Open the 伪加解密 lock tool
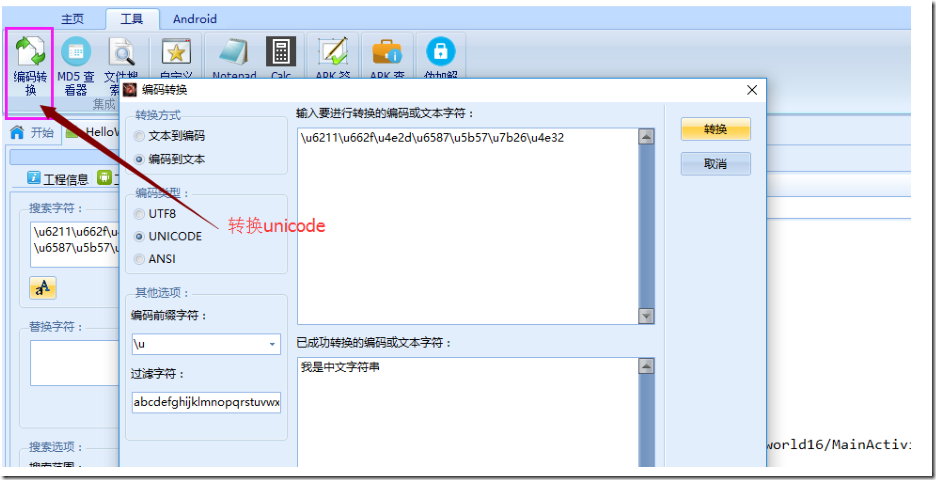 (x=441, y=59)
